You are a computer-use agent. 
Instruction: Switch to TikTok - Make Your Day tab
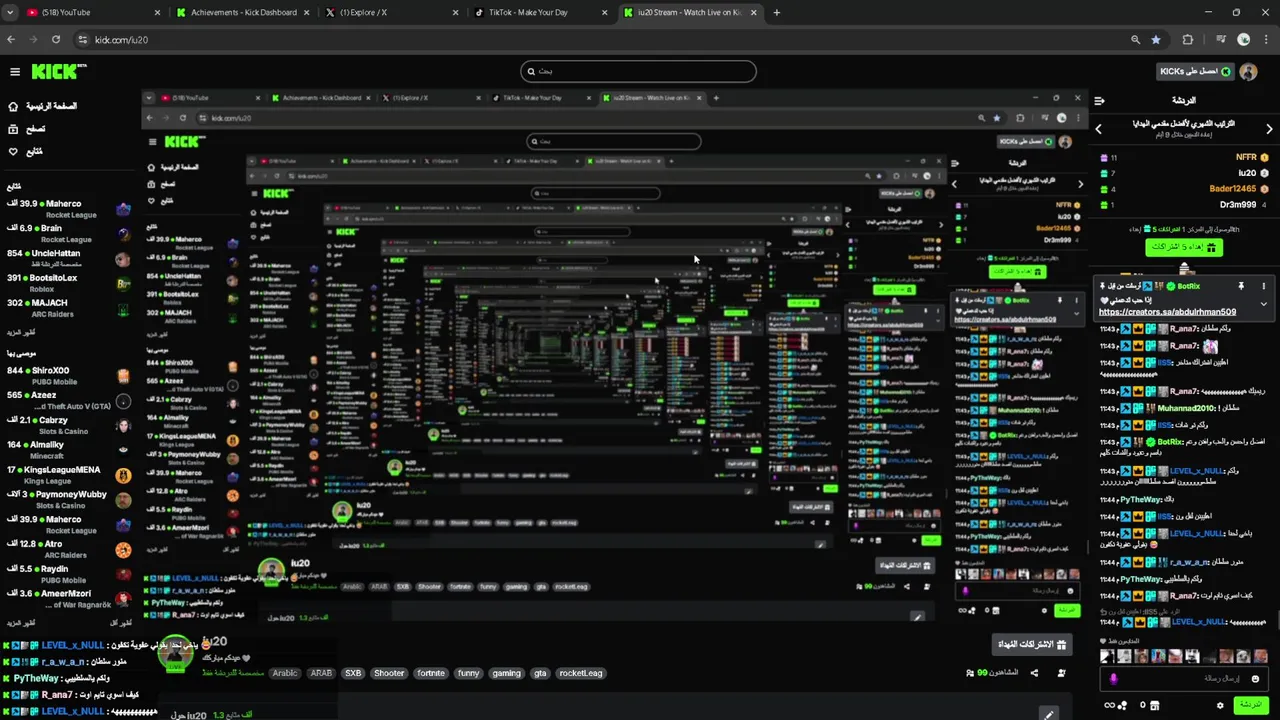point(542,12)
